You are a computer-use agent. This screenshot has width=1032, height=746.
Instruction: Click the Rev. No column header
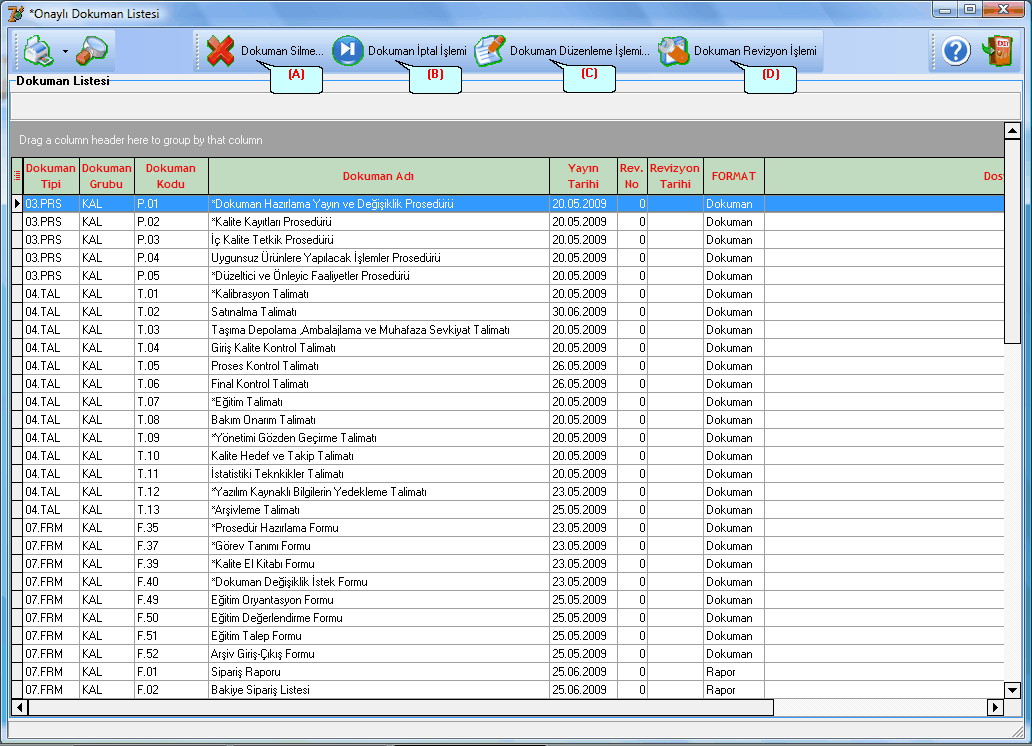tap(632, 176)
